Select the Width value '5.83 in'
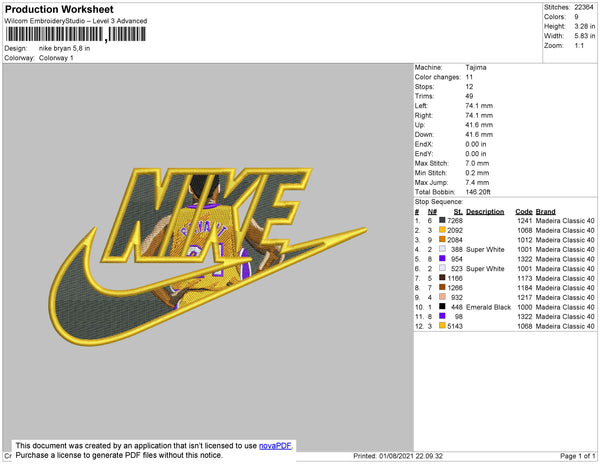 (584, 36)
